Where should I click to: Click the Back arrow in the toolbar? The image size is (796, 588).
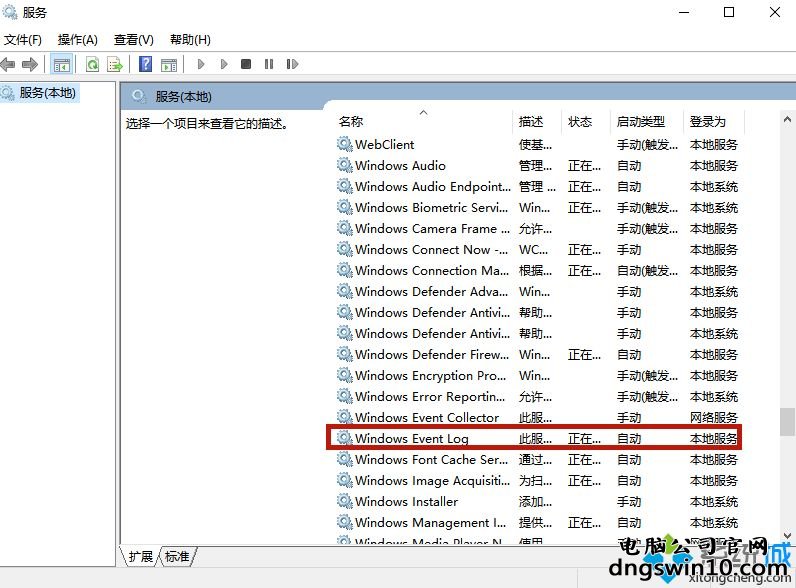pos(8,64)
